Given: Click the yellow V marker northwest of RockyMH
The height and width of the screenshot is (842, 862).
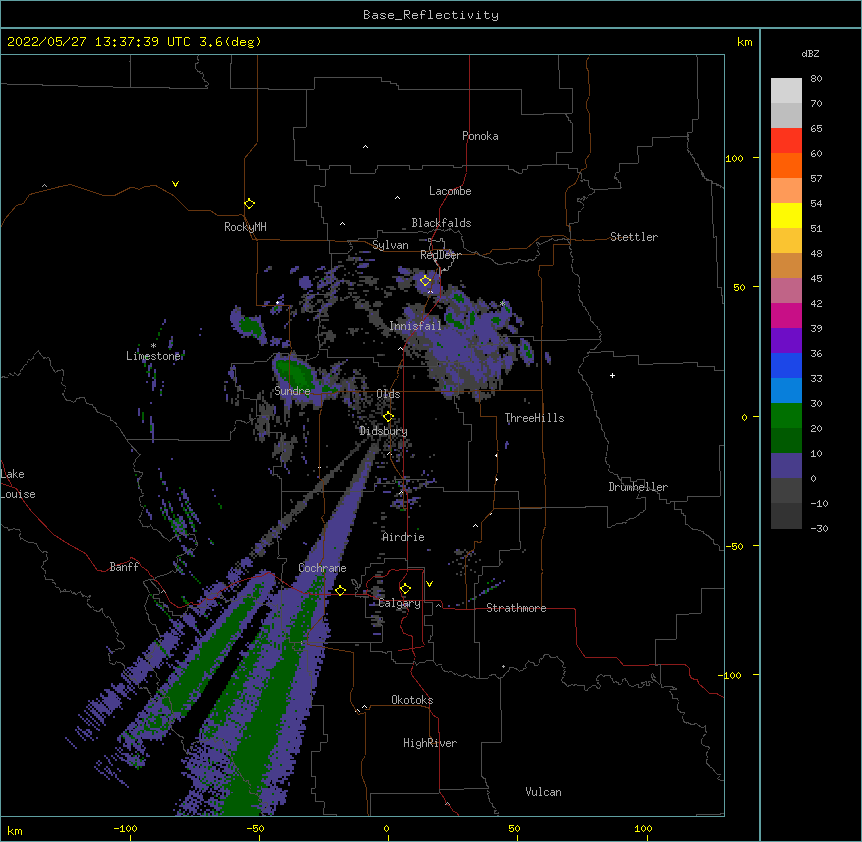Looking at the screenshot, I should 175,184.
